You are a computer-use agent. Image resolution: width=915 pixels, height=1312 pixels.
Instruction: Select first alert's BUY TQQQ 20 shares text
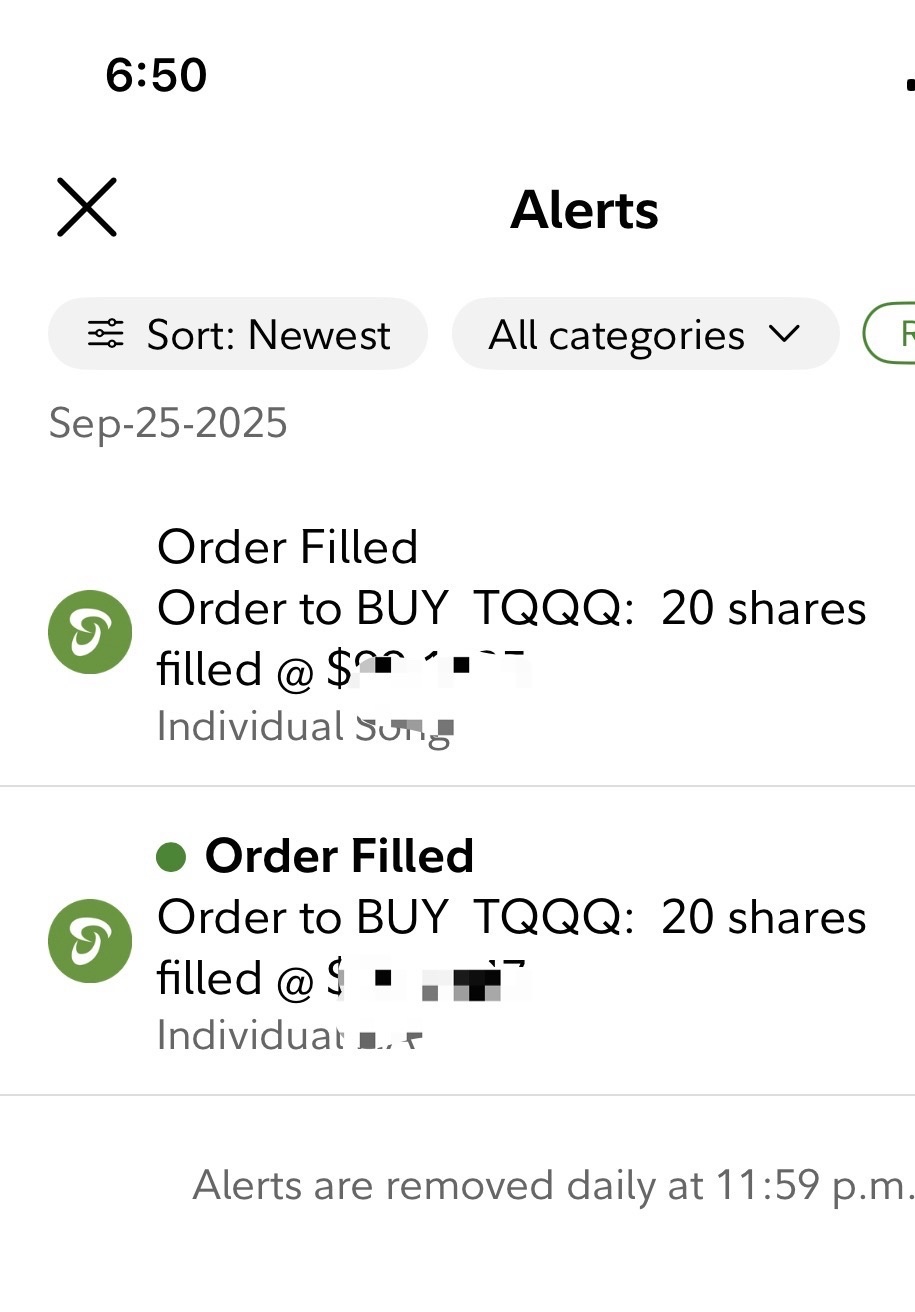pos(511,608)
